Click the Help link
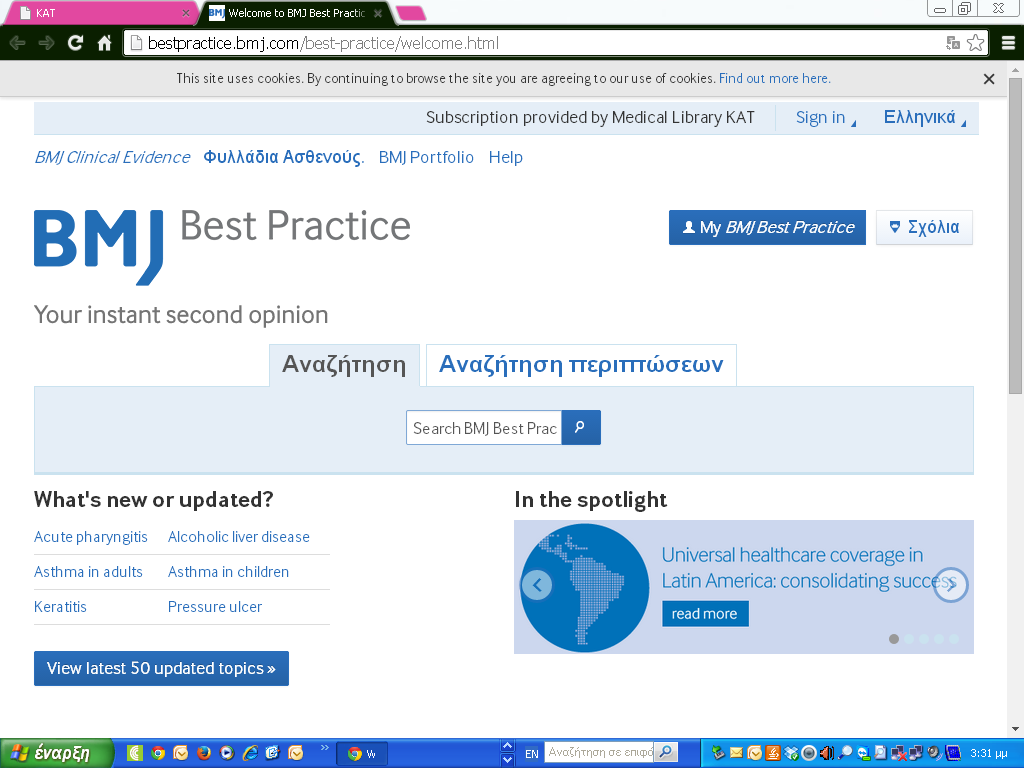The height and width of the screenshot is (768, 1024). click(505, 157)
